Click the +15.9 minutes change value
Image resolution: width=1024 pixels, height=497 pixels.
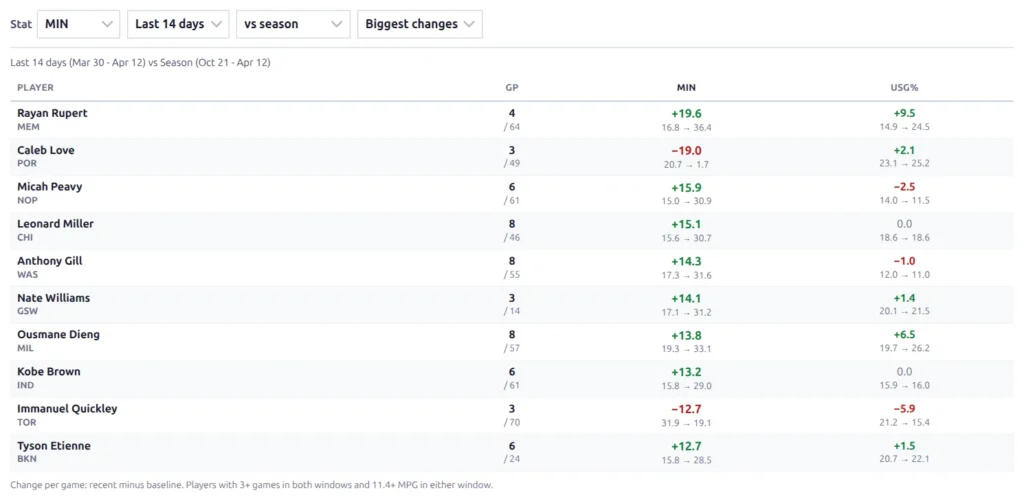click(686, 187)
